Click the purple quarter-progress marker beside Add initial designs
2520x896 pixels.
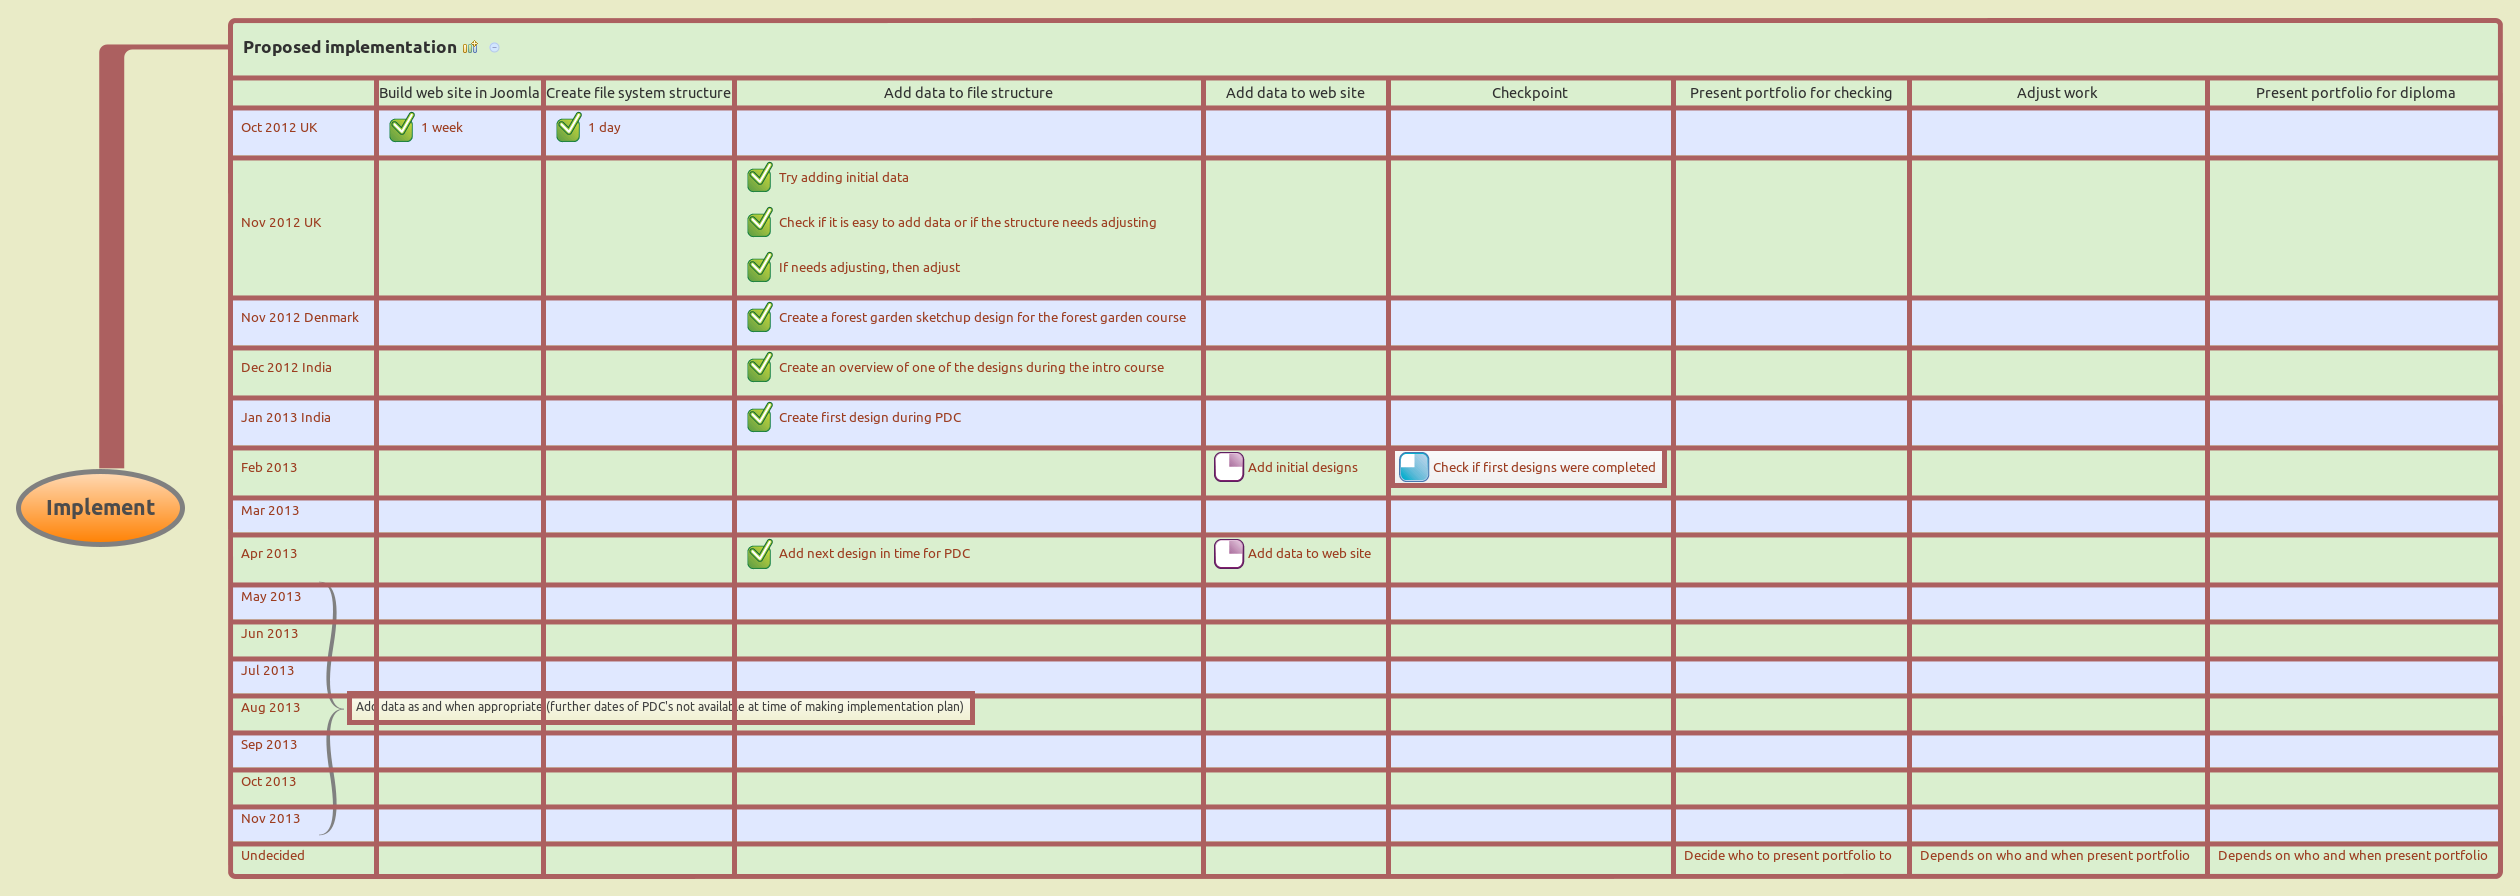point(1228,467)
